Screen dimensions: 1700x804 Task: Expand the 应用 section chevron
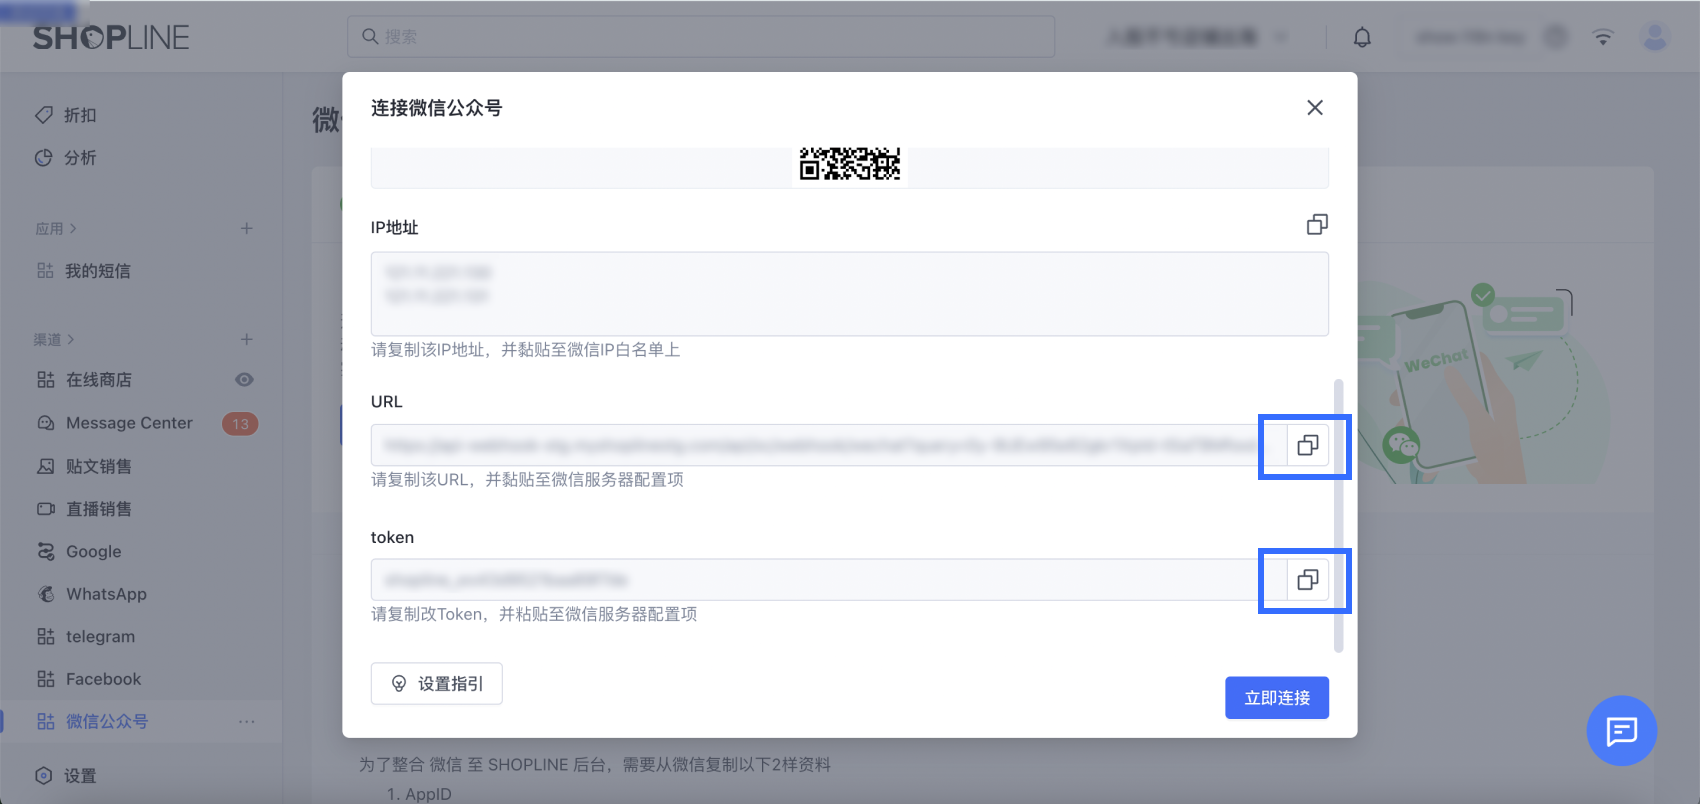(73, 229)
